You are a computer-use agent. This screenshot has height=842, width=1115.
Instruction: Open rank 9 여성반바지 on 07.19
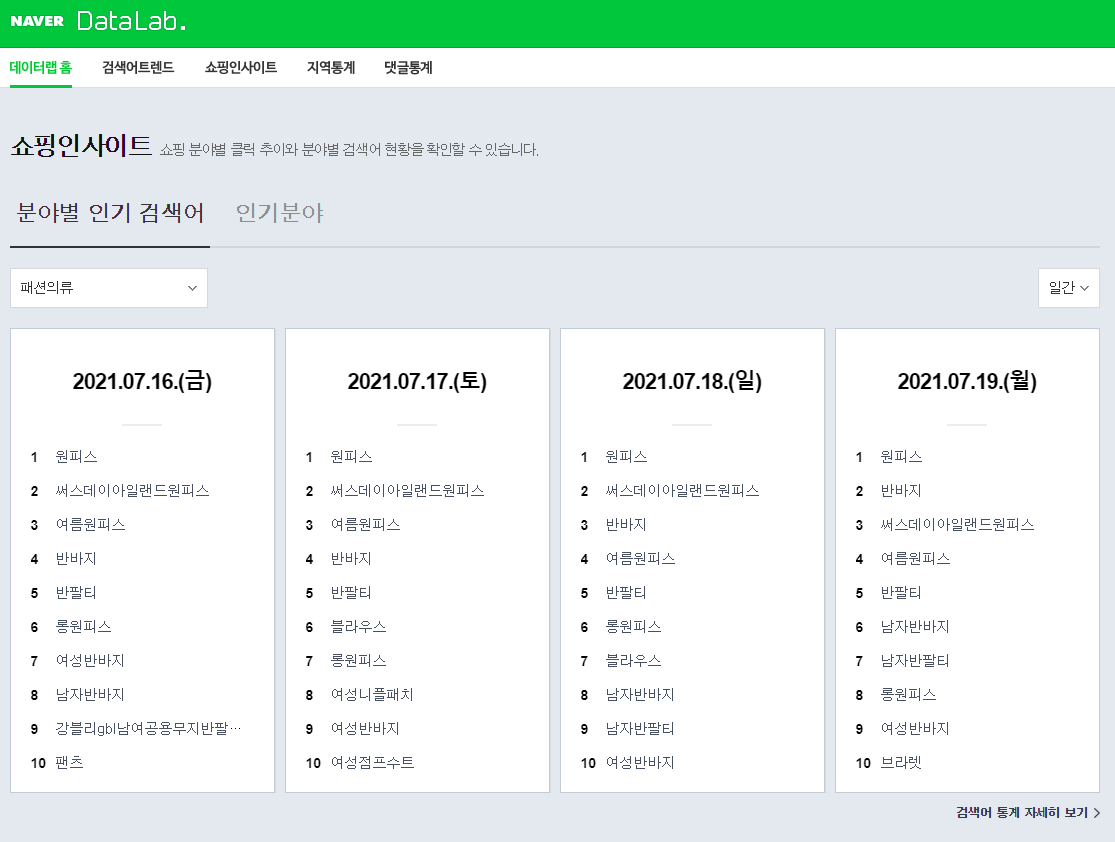(x=916, y=729)
